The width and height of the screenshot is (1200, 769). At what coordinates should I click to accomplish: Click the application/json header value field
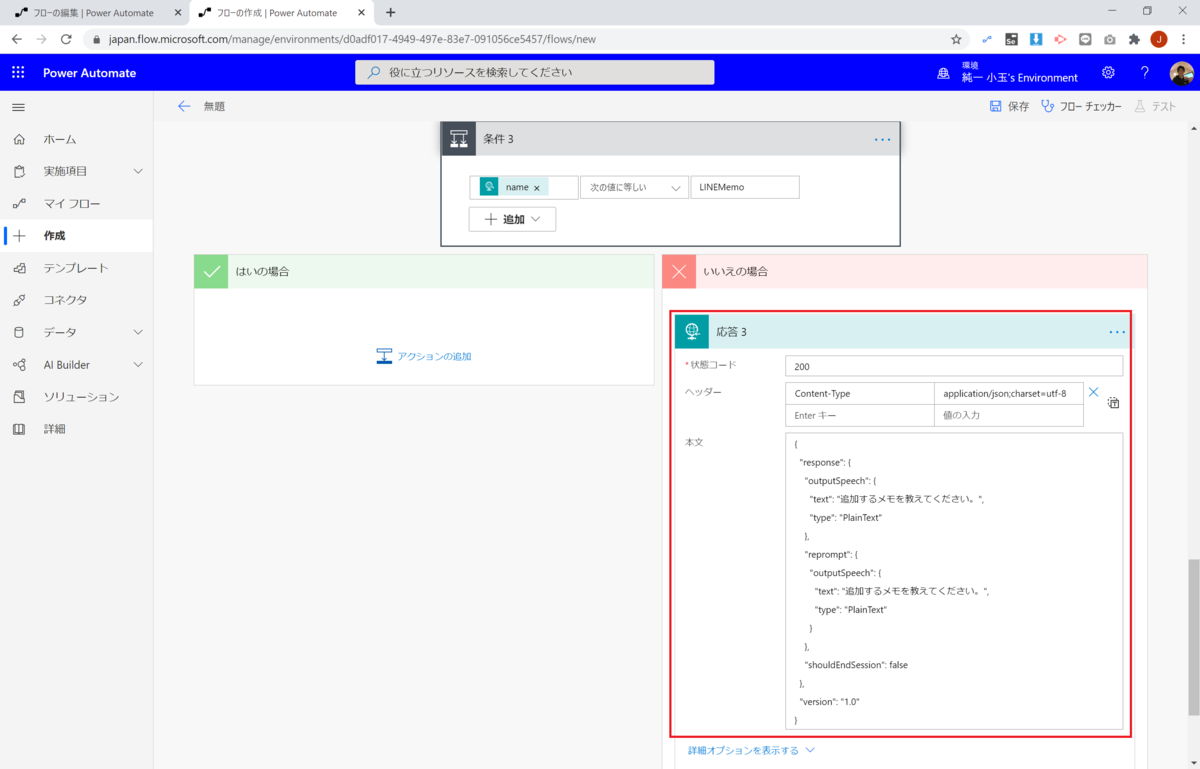1008,393
